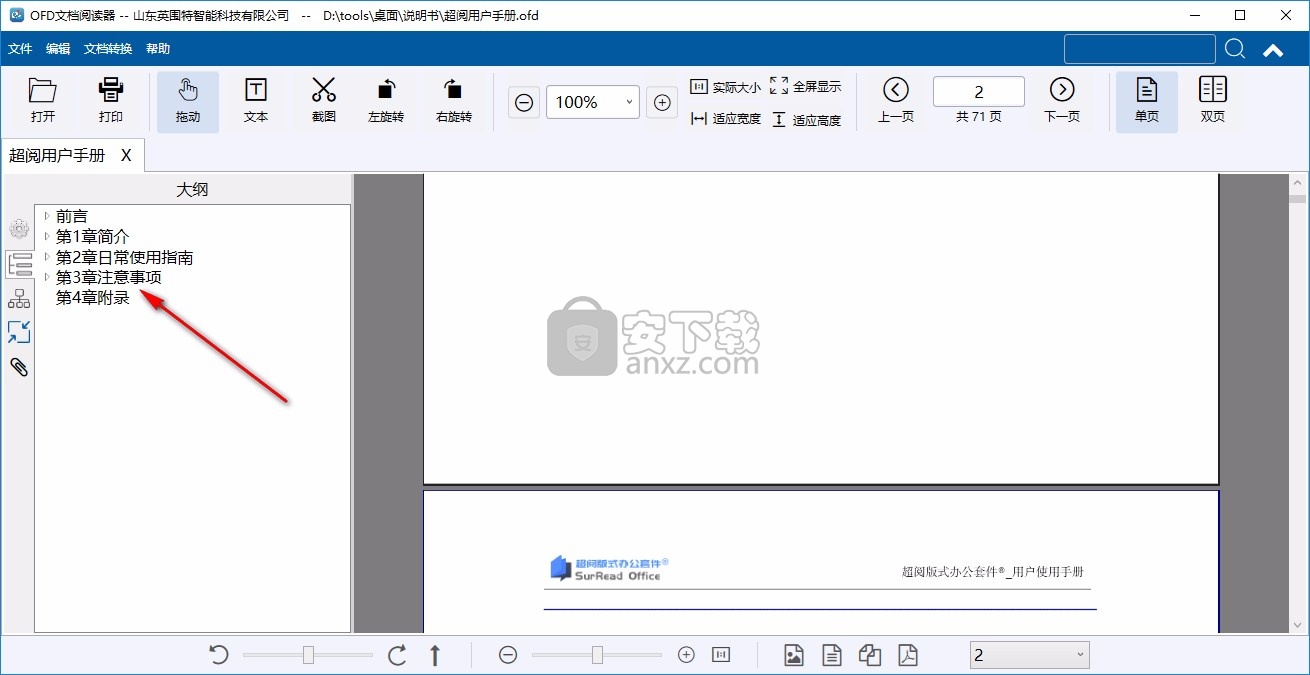Viewport: 1310px width, 675px height.
Task: Click bottom bar actual-size 1:1 icon
Action: tap(721, 655)
